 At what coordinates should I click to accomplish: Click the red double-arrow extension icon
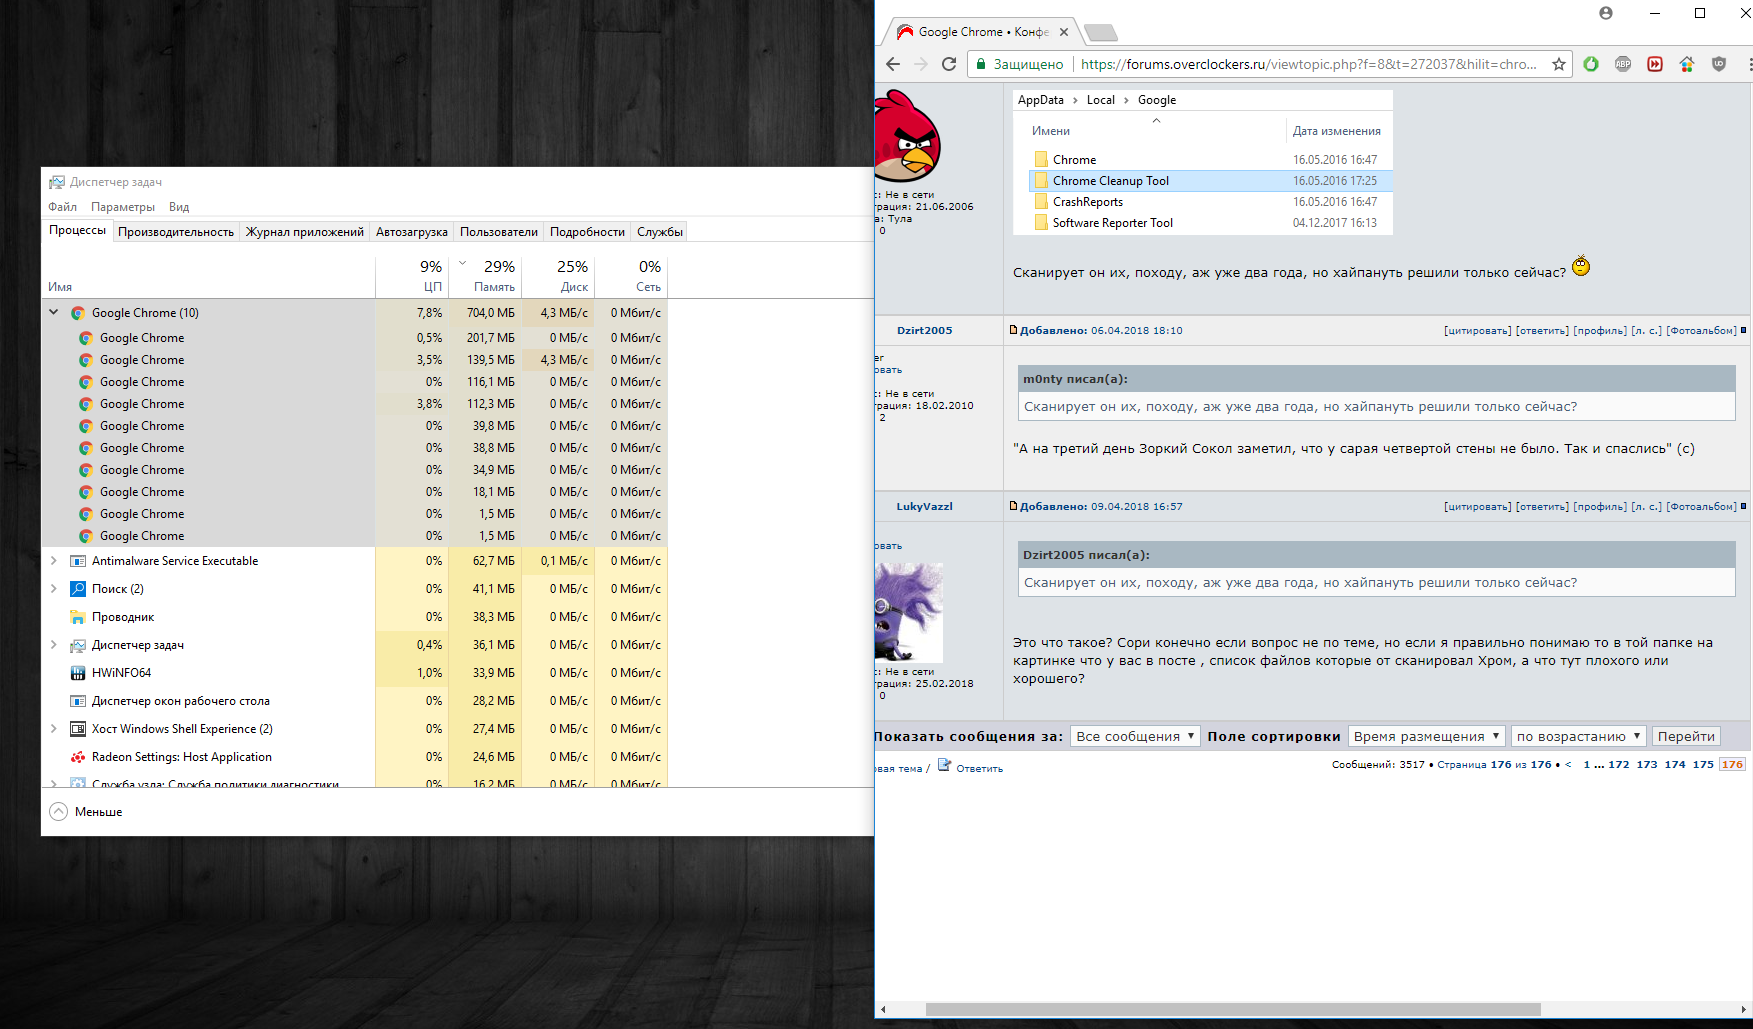pos(1655,64)
